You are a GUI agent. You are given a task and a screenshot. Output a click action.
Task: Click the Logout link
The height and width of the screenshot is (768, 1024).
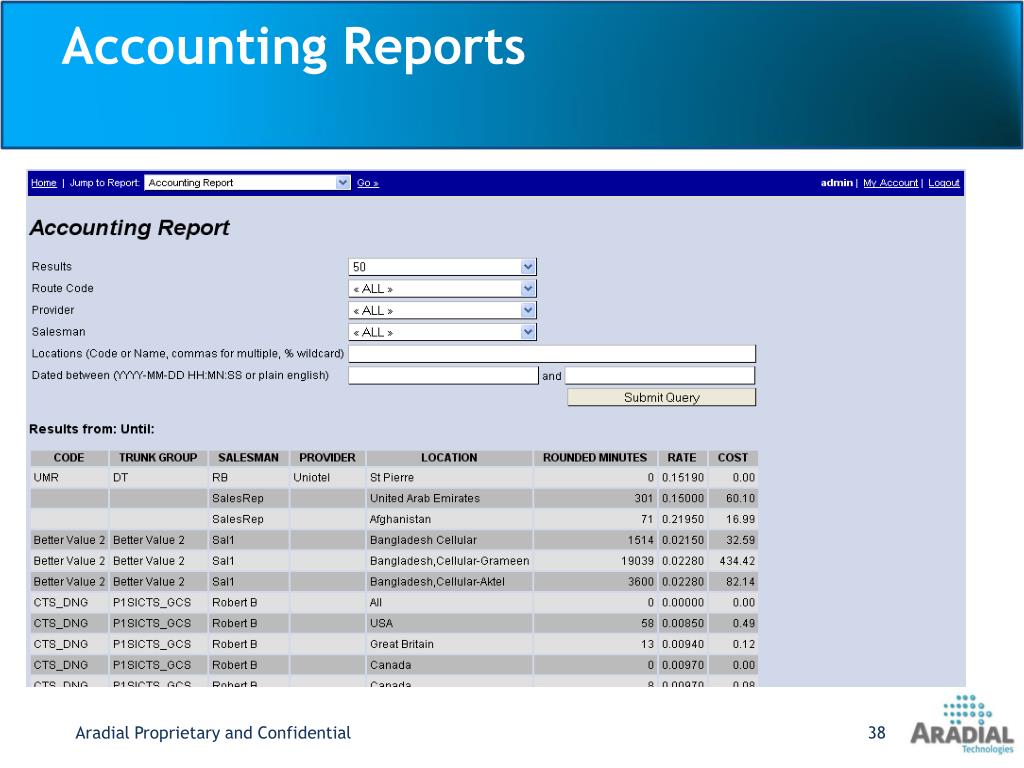click(x=944, y=183)
